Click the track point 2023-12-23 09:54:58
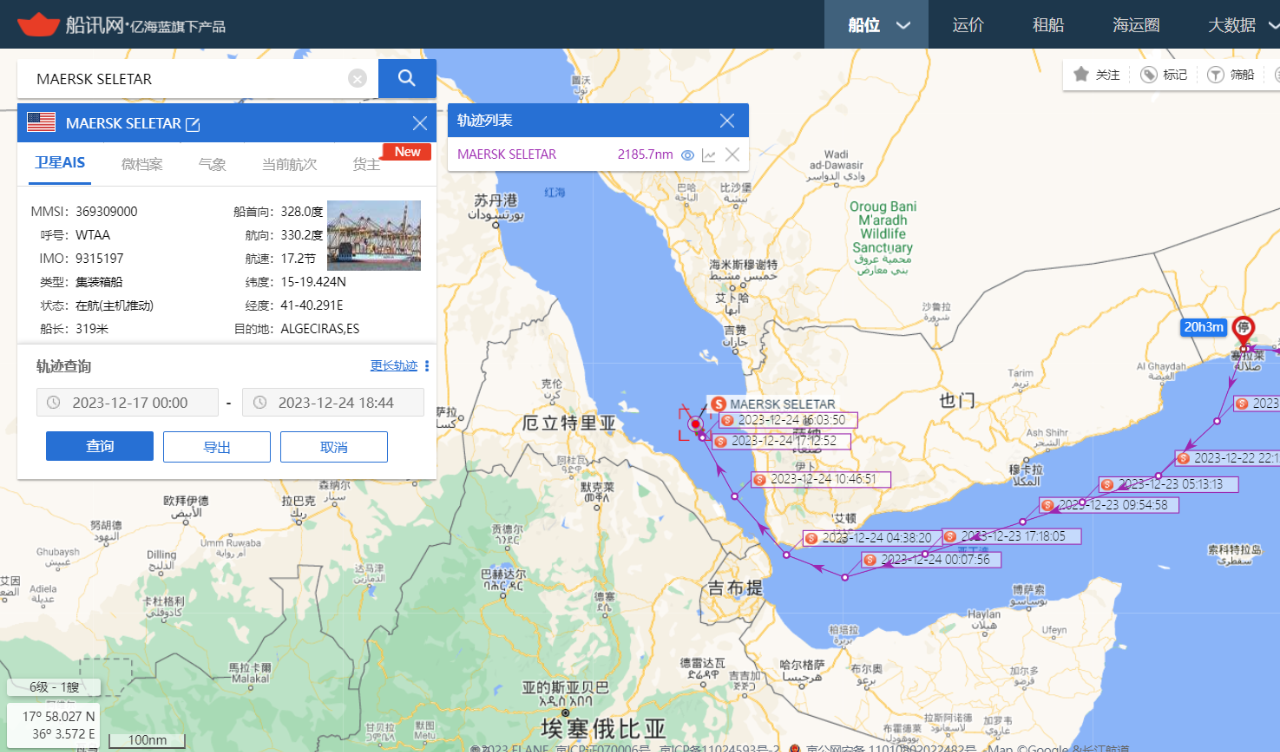Viewport: 1280px width, 752px height. (x=1109, y=505)
